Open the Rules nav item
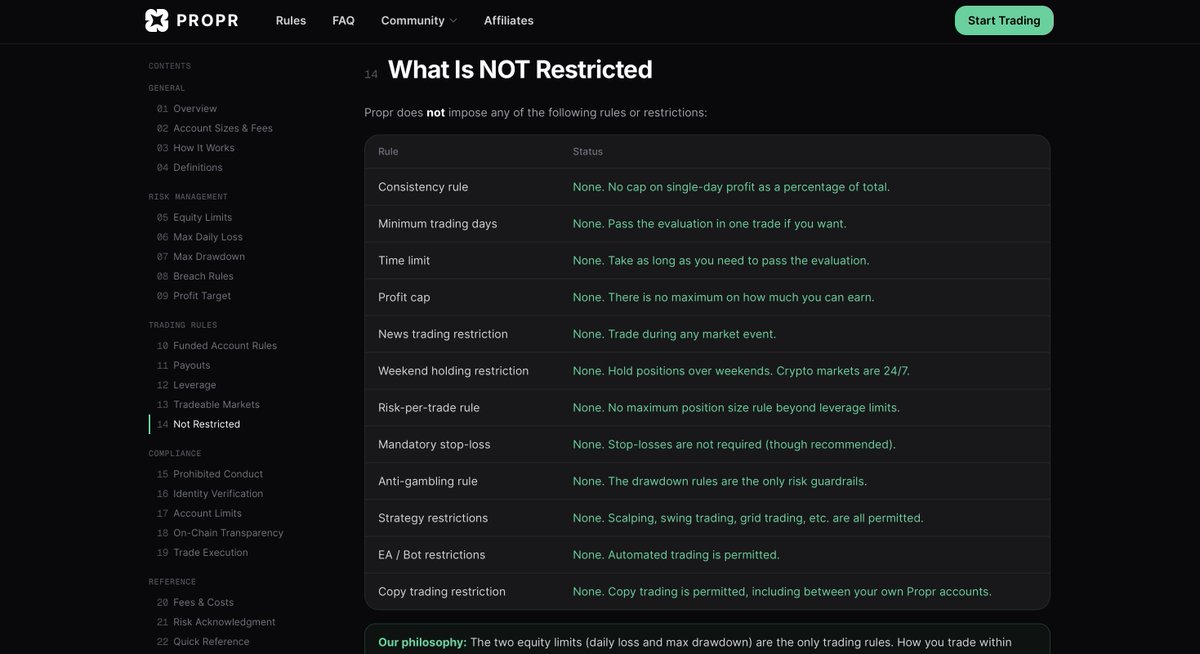The height and width of the screenshot is (654, 1200). click(x=291, y=20)
